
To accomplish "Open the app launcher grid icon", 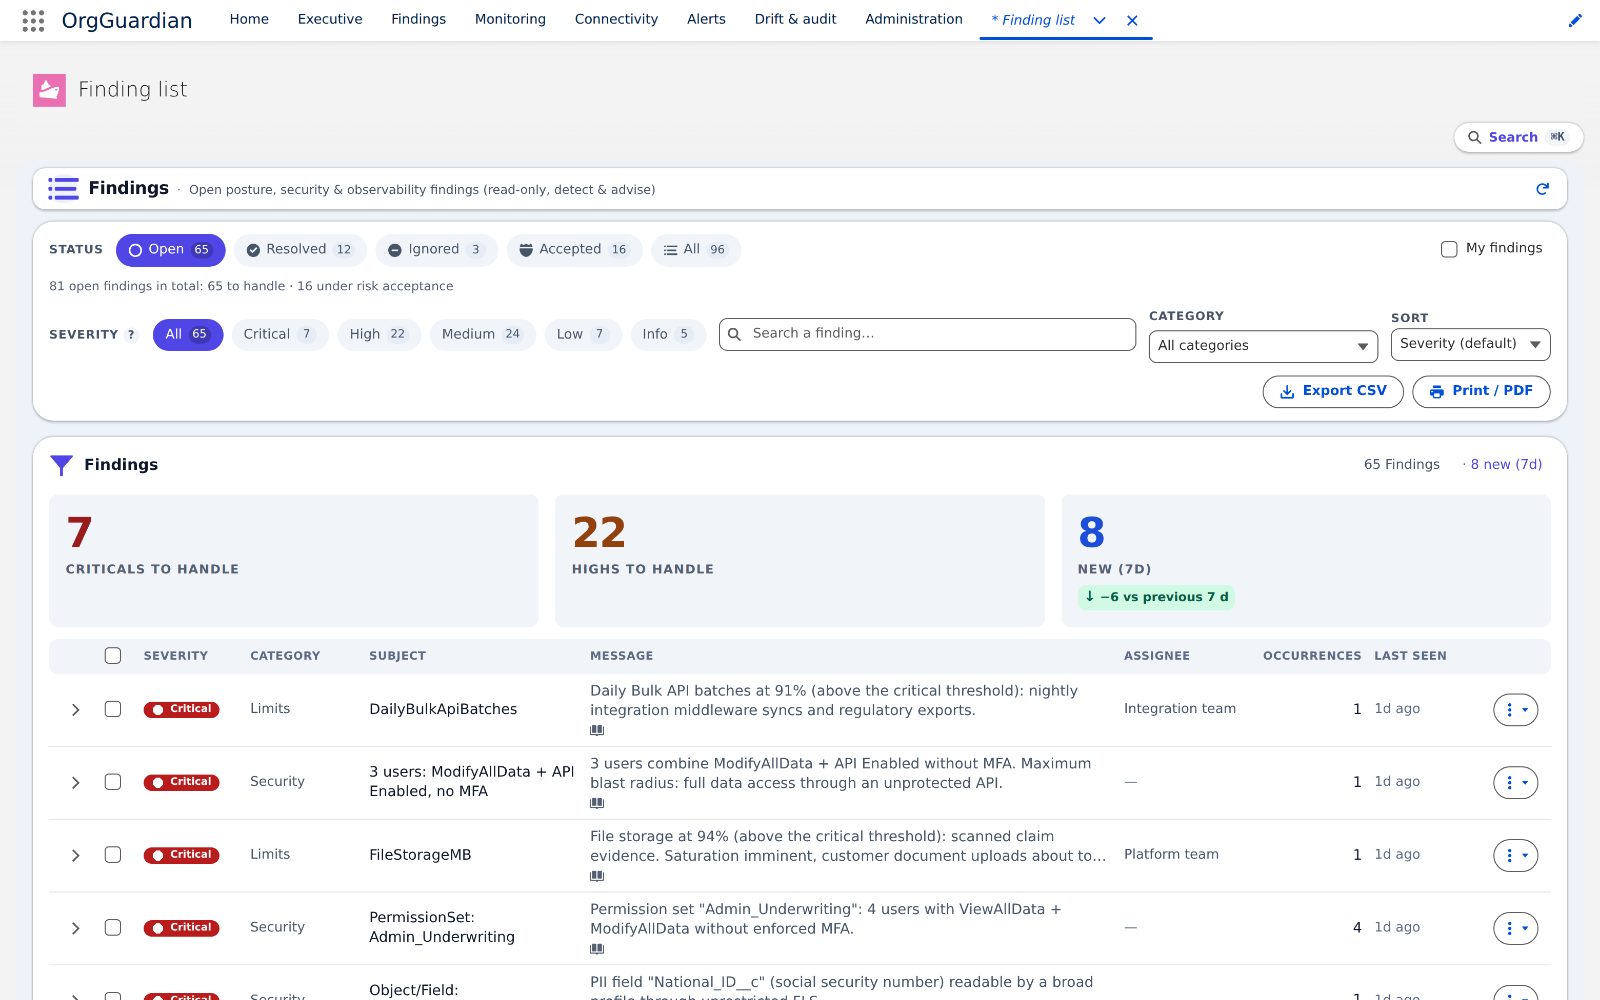I will pos(33,20).
